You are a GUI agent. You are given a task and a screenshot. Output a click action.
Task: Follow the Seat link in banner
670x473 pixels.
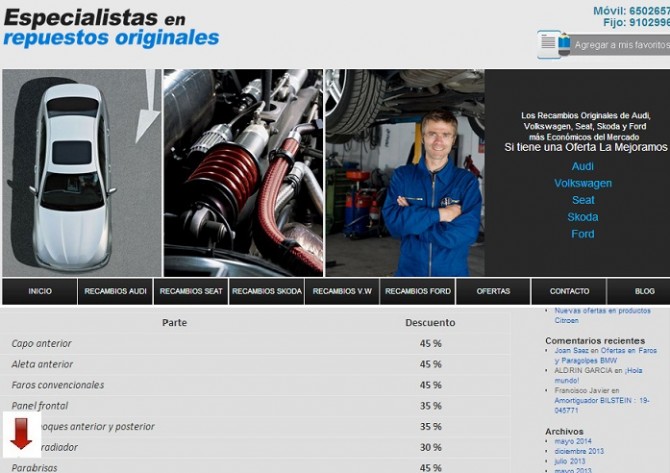tap(583, 200)
